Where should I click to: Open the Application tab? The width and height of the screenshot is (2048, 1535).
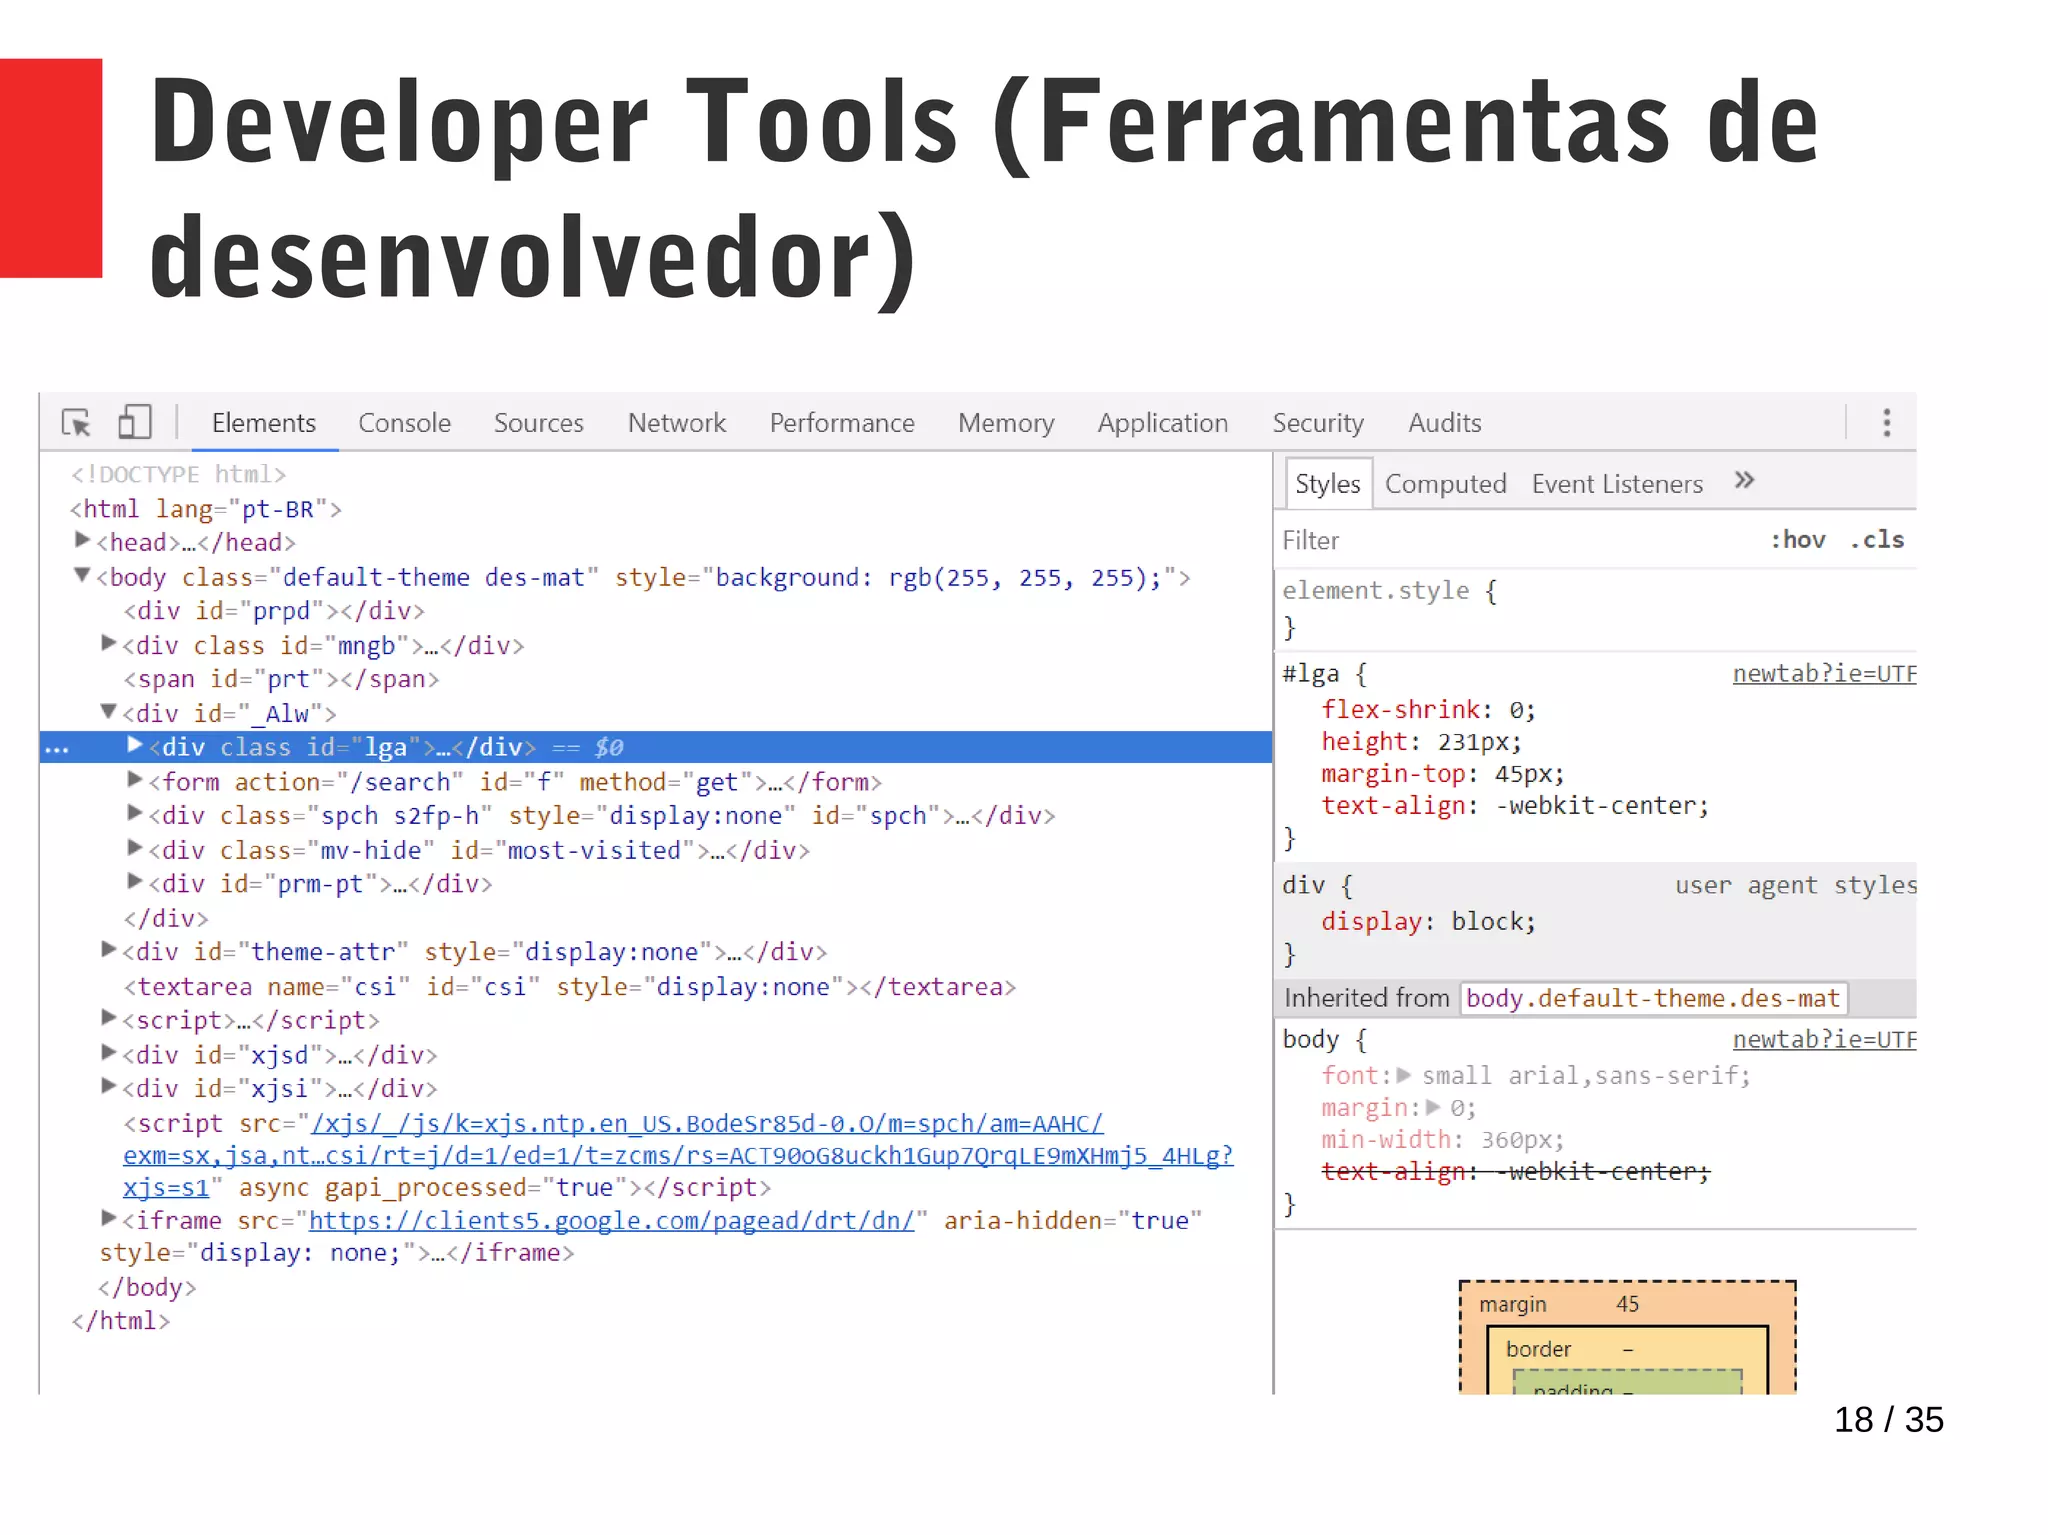tap(1162, 423)
